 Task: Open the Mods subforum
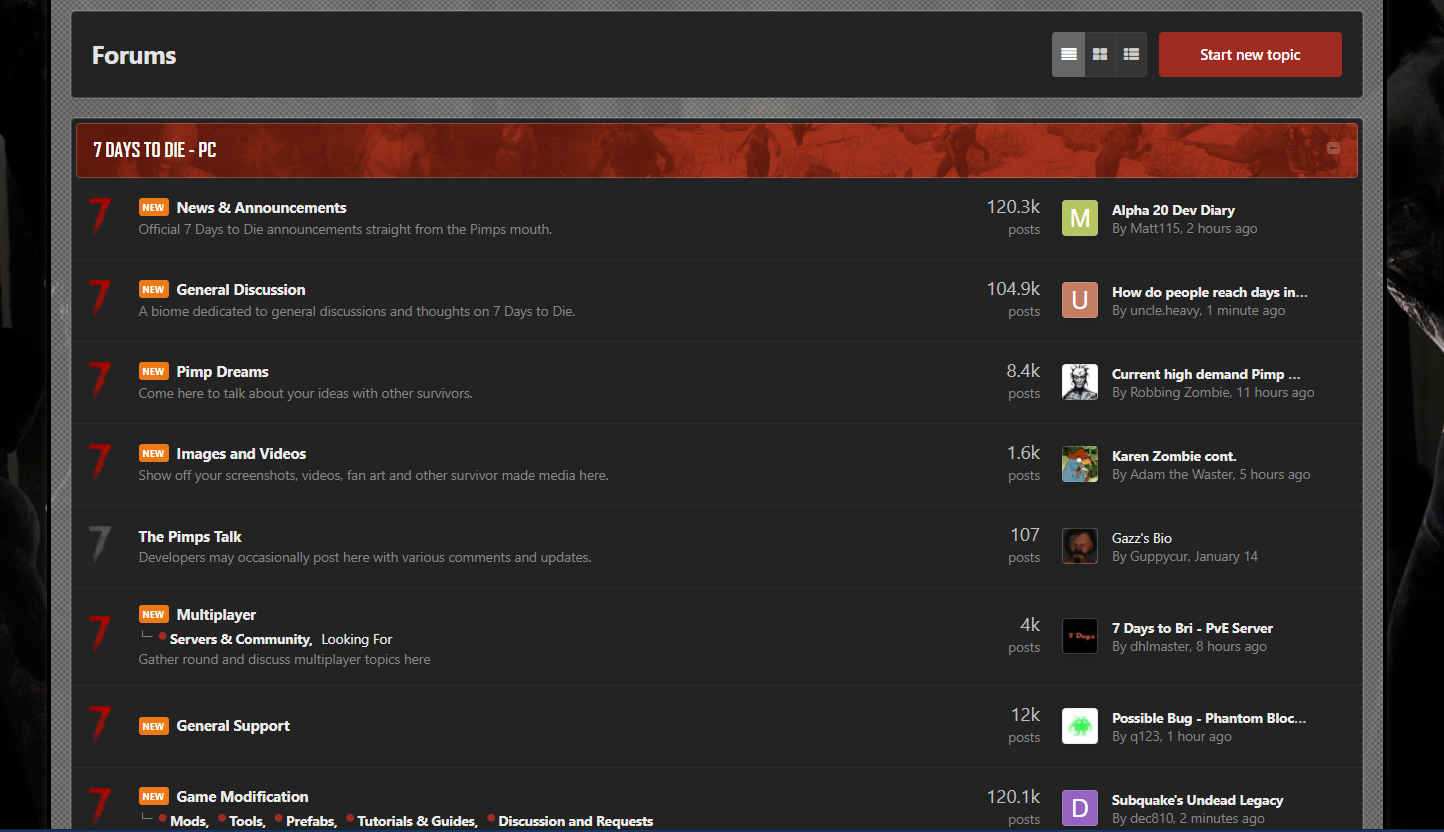[x=187, y=821]
